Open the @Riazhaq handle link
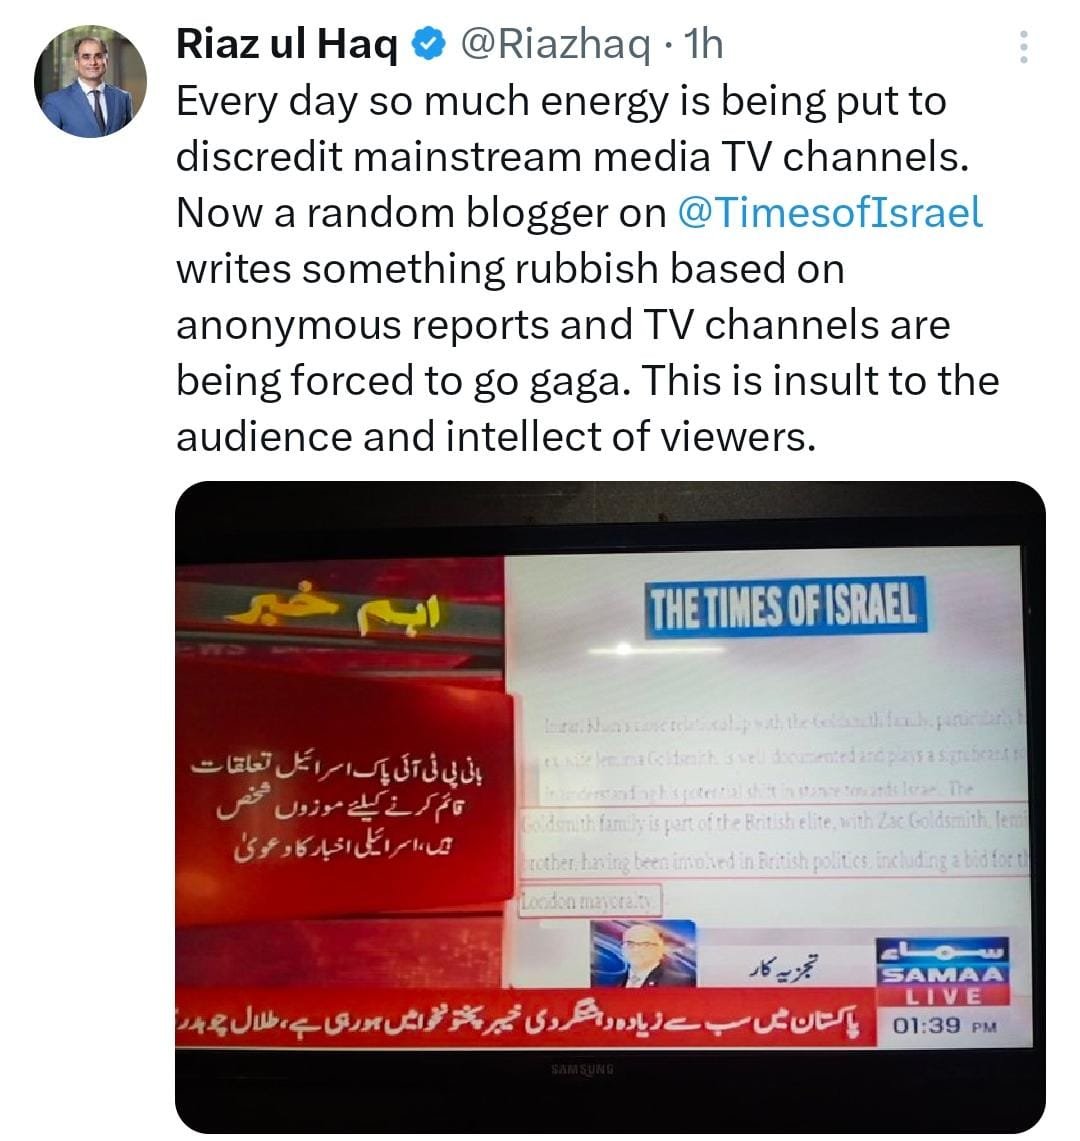The image size is (1080, 1141). [x=555, y=45]
